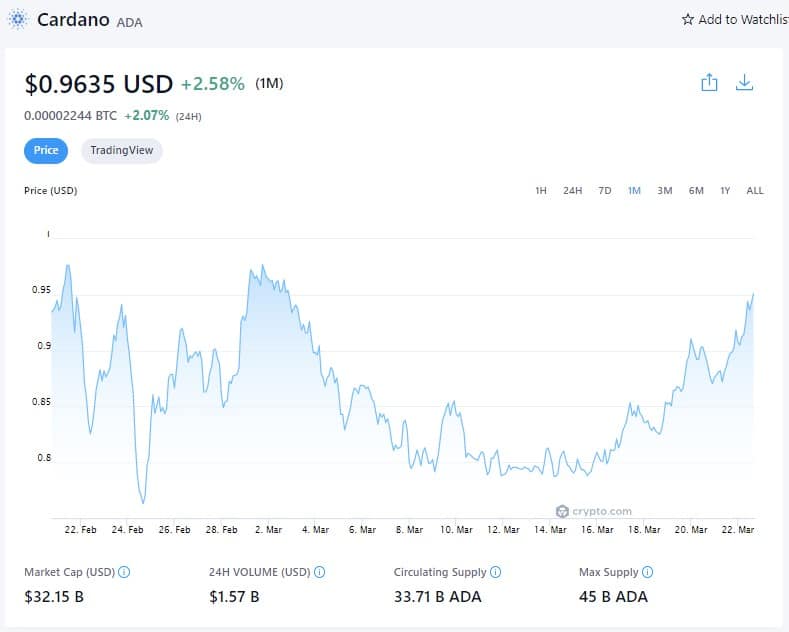Click the Add to Watchlist star icon

pyautogui.click(x=687, y=20)
